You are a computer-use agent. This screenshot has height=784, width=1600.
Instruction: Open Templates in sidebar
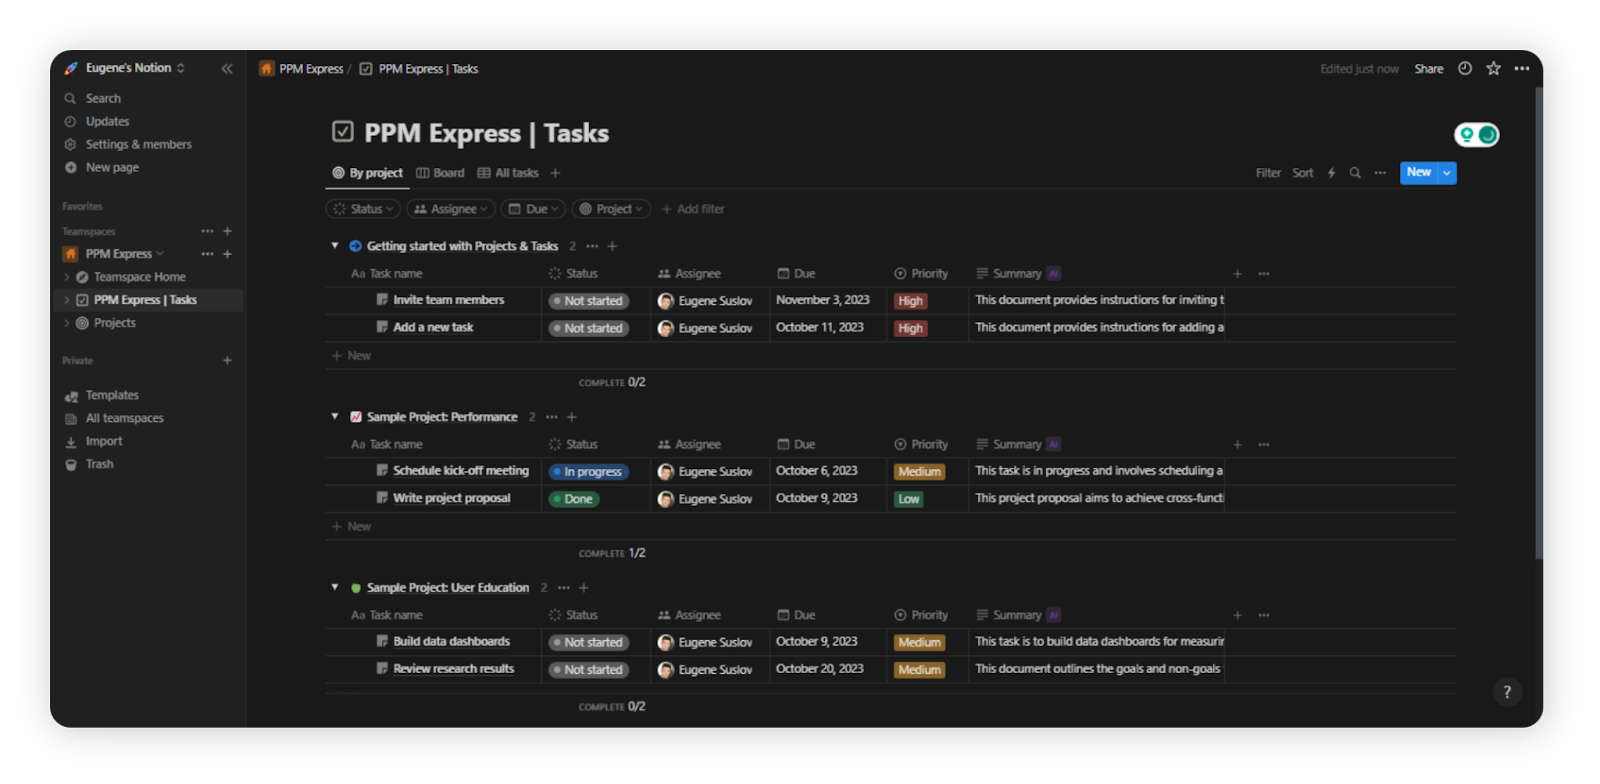[x=112, y=395]
